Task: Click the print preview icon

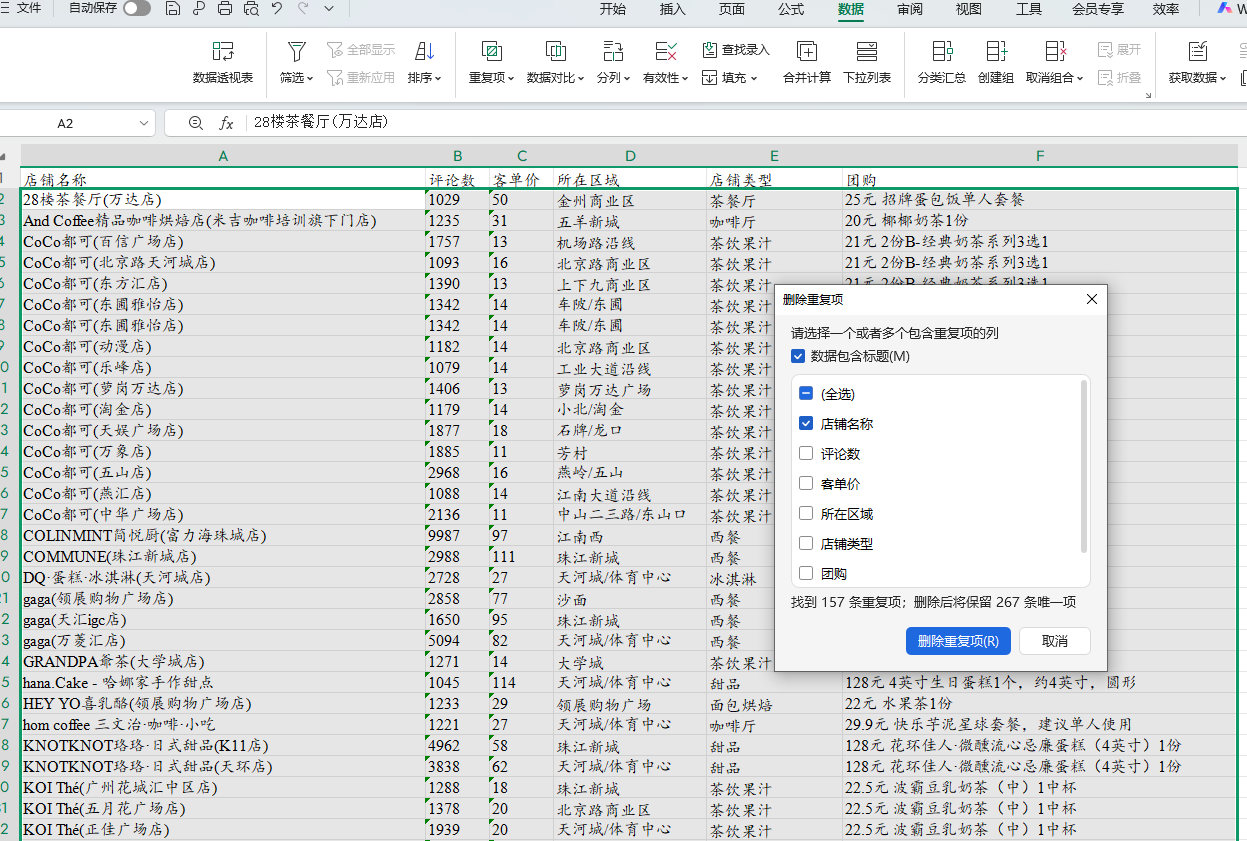Action: tap(250, 9)
